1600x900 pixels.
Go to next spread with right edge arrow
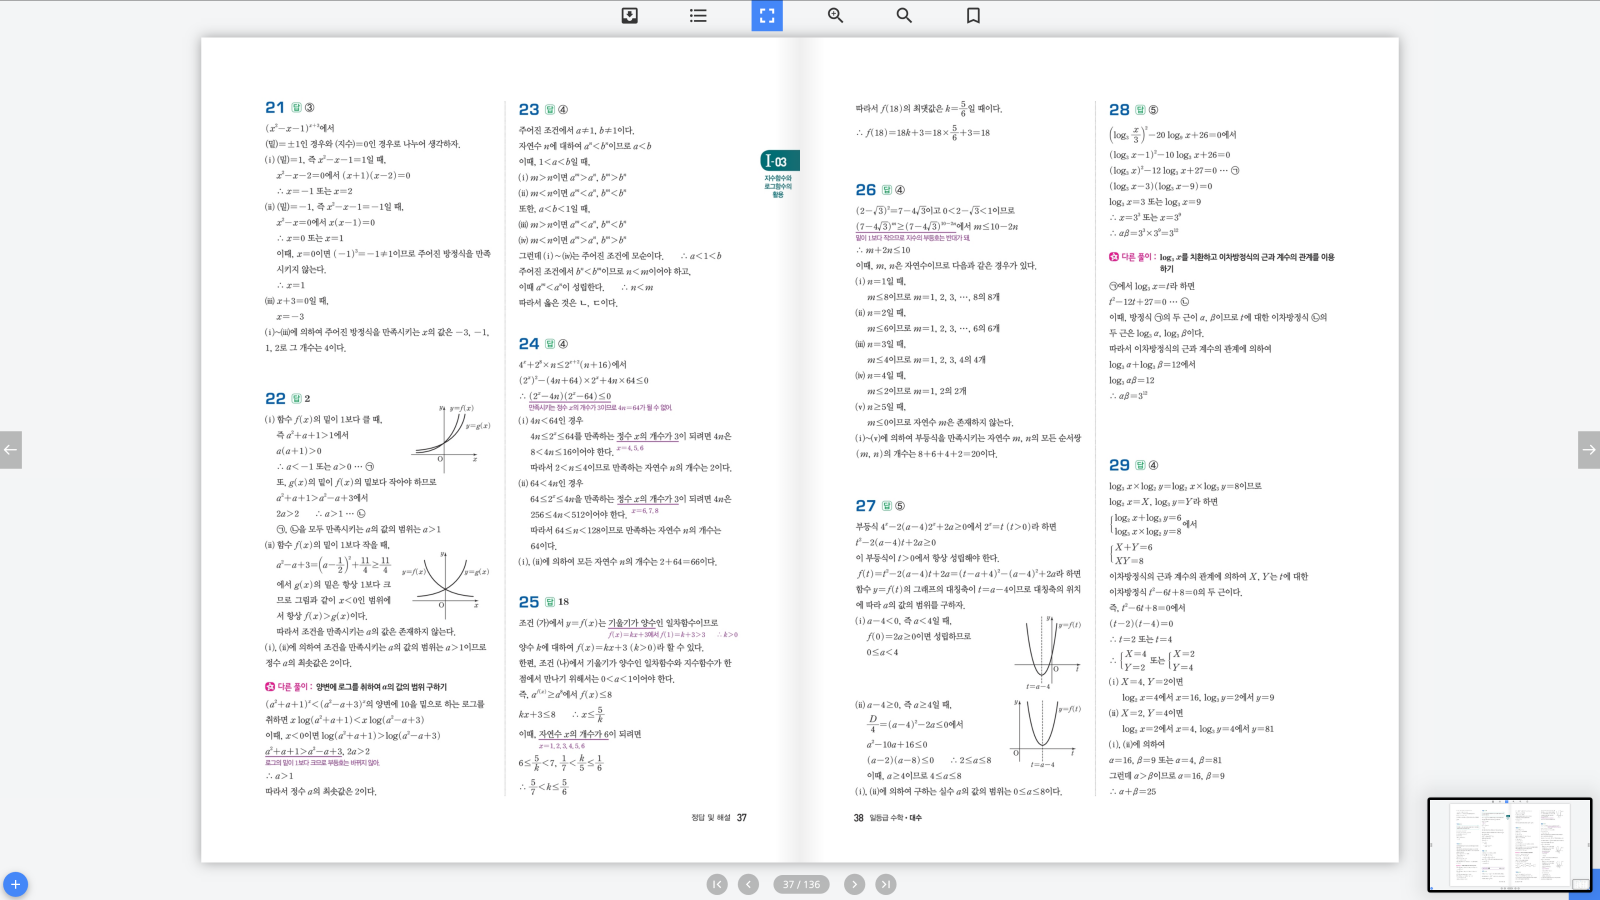click(1589, 450)
